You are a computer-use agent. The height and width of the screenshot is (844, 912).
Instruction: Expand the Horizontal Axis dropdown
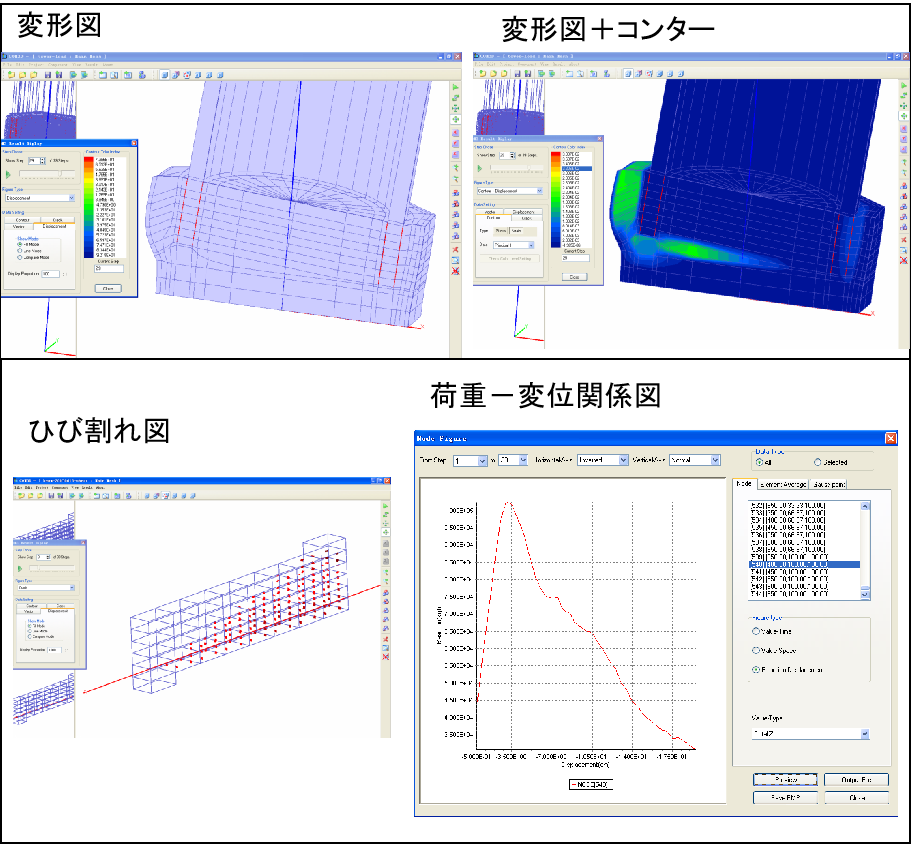point(623,460)
